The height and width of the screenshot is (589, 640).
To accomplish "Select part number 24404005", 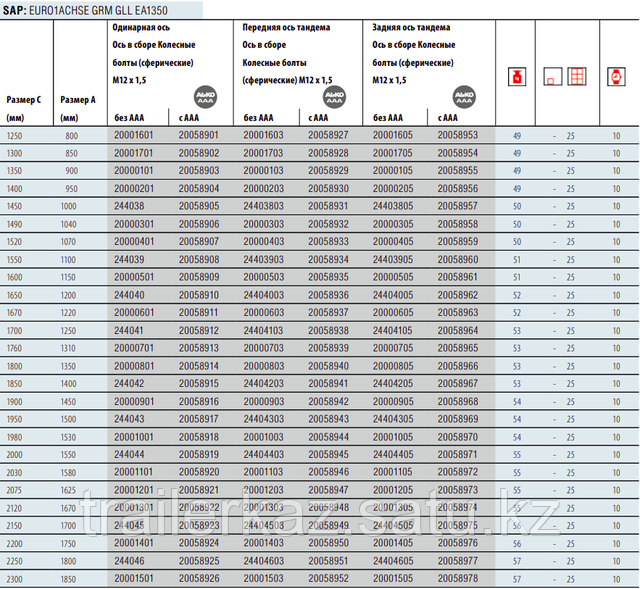I will tap(393, 295).
